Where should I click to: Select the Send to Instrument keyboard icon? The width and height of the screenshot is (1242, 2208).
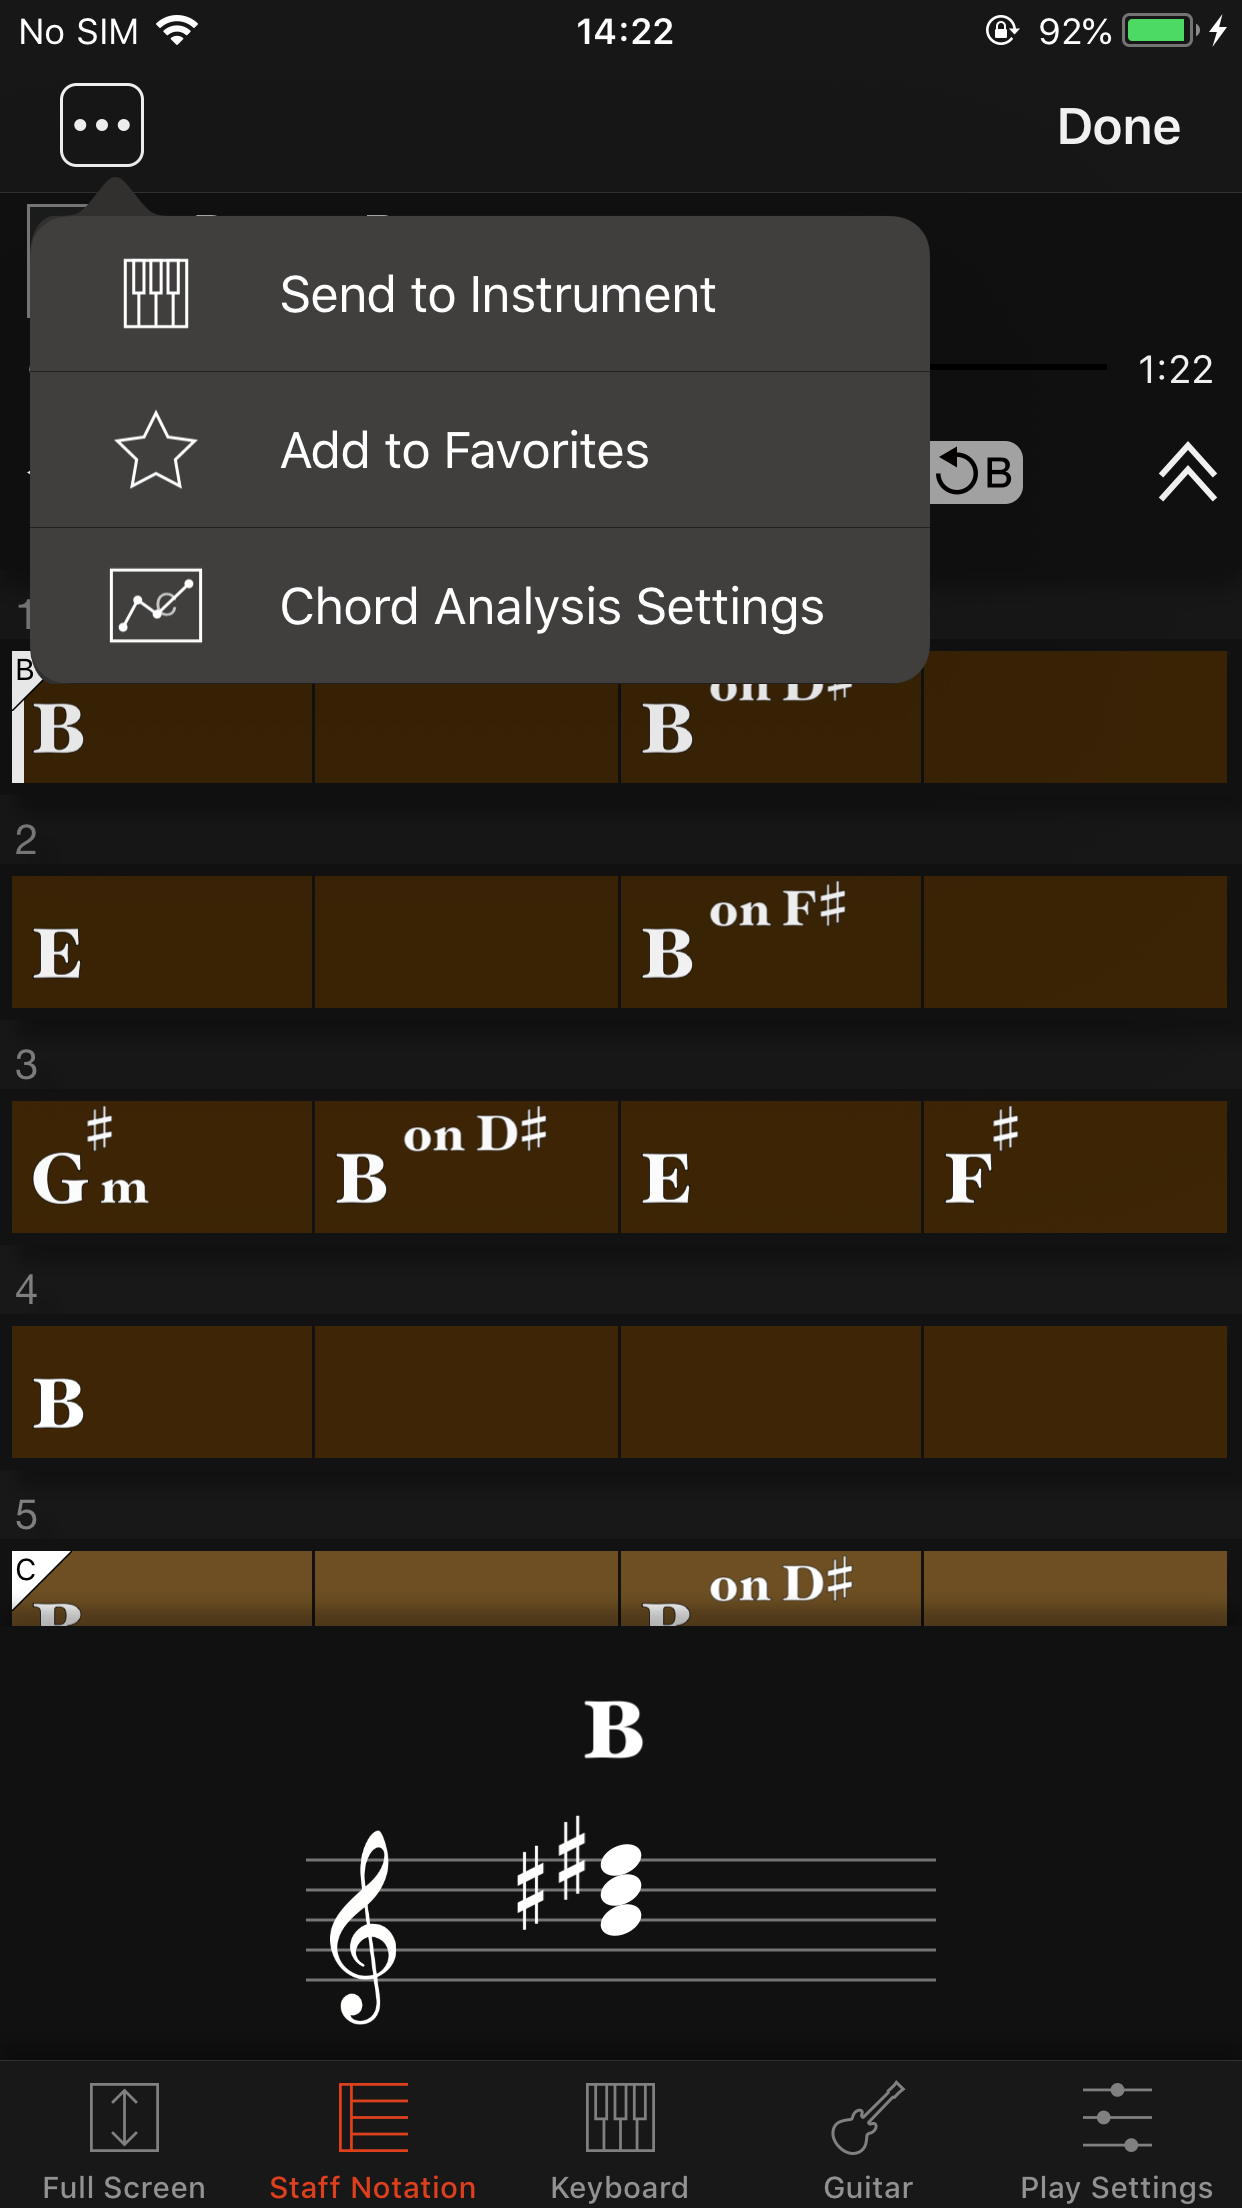[x=155, y=294]
